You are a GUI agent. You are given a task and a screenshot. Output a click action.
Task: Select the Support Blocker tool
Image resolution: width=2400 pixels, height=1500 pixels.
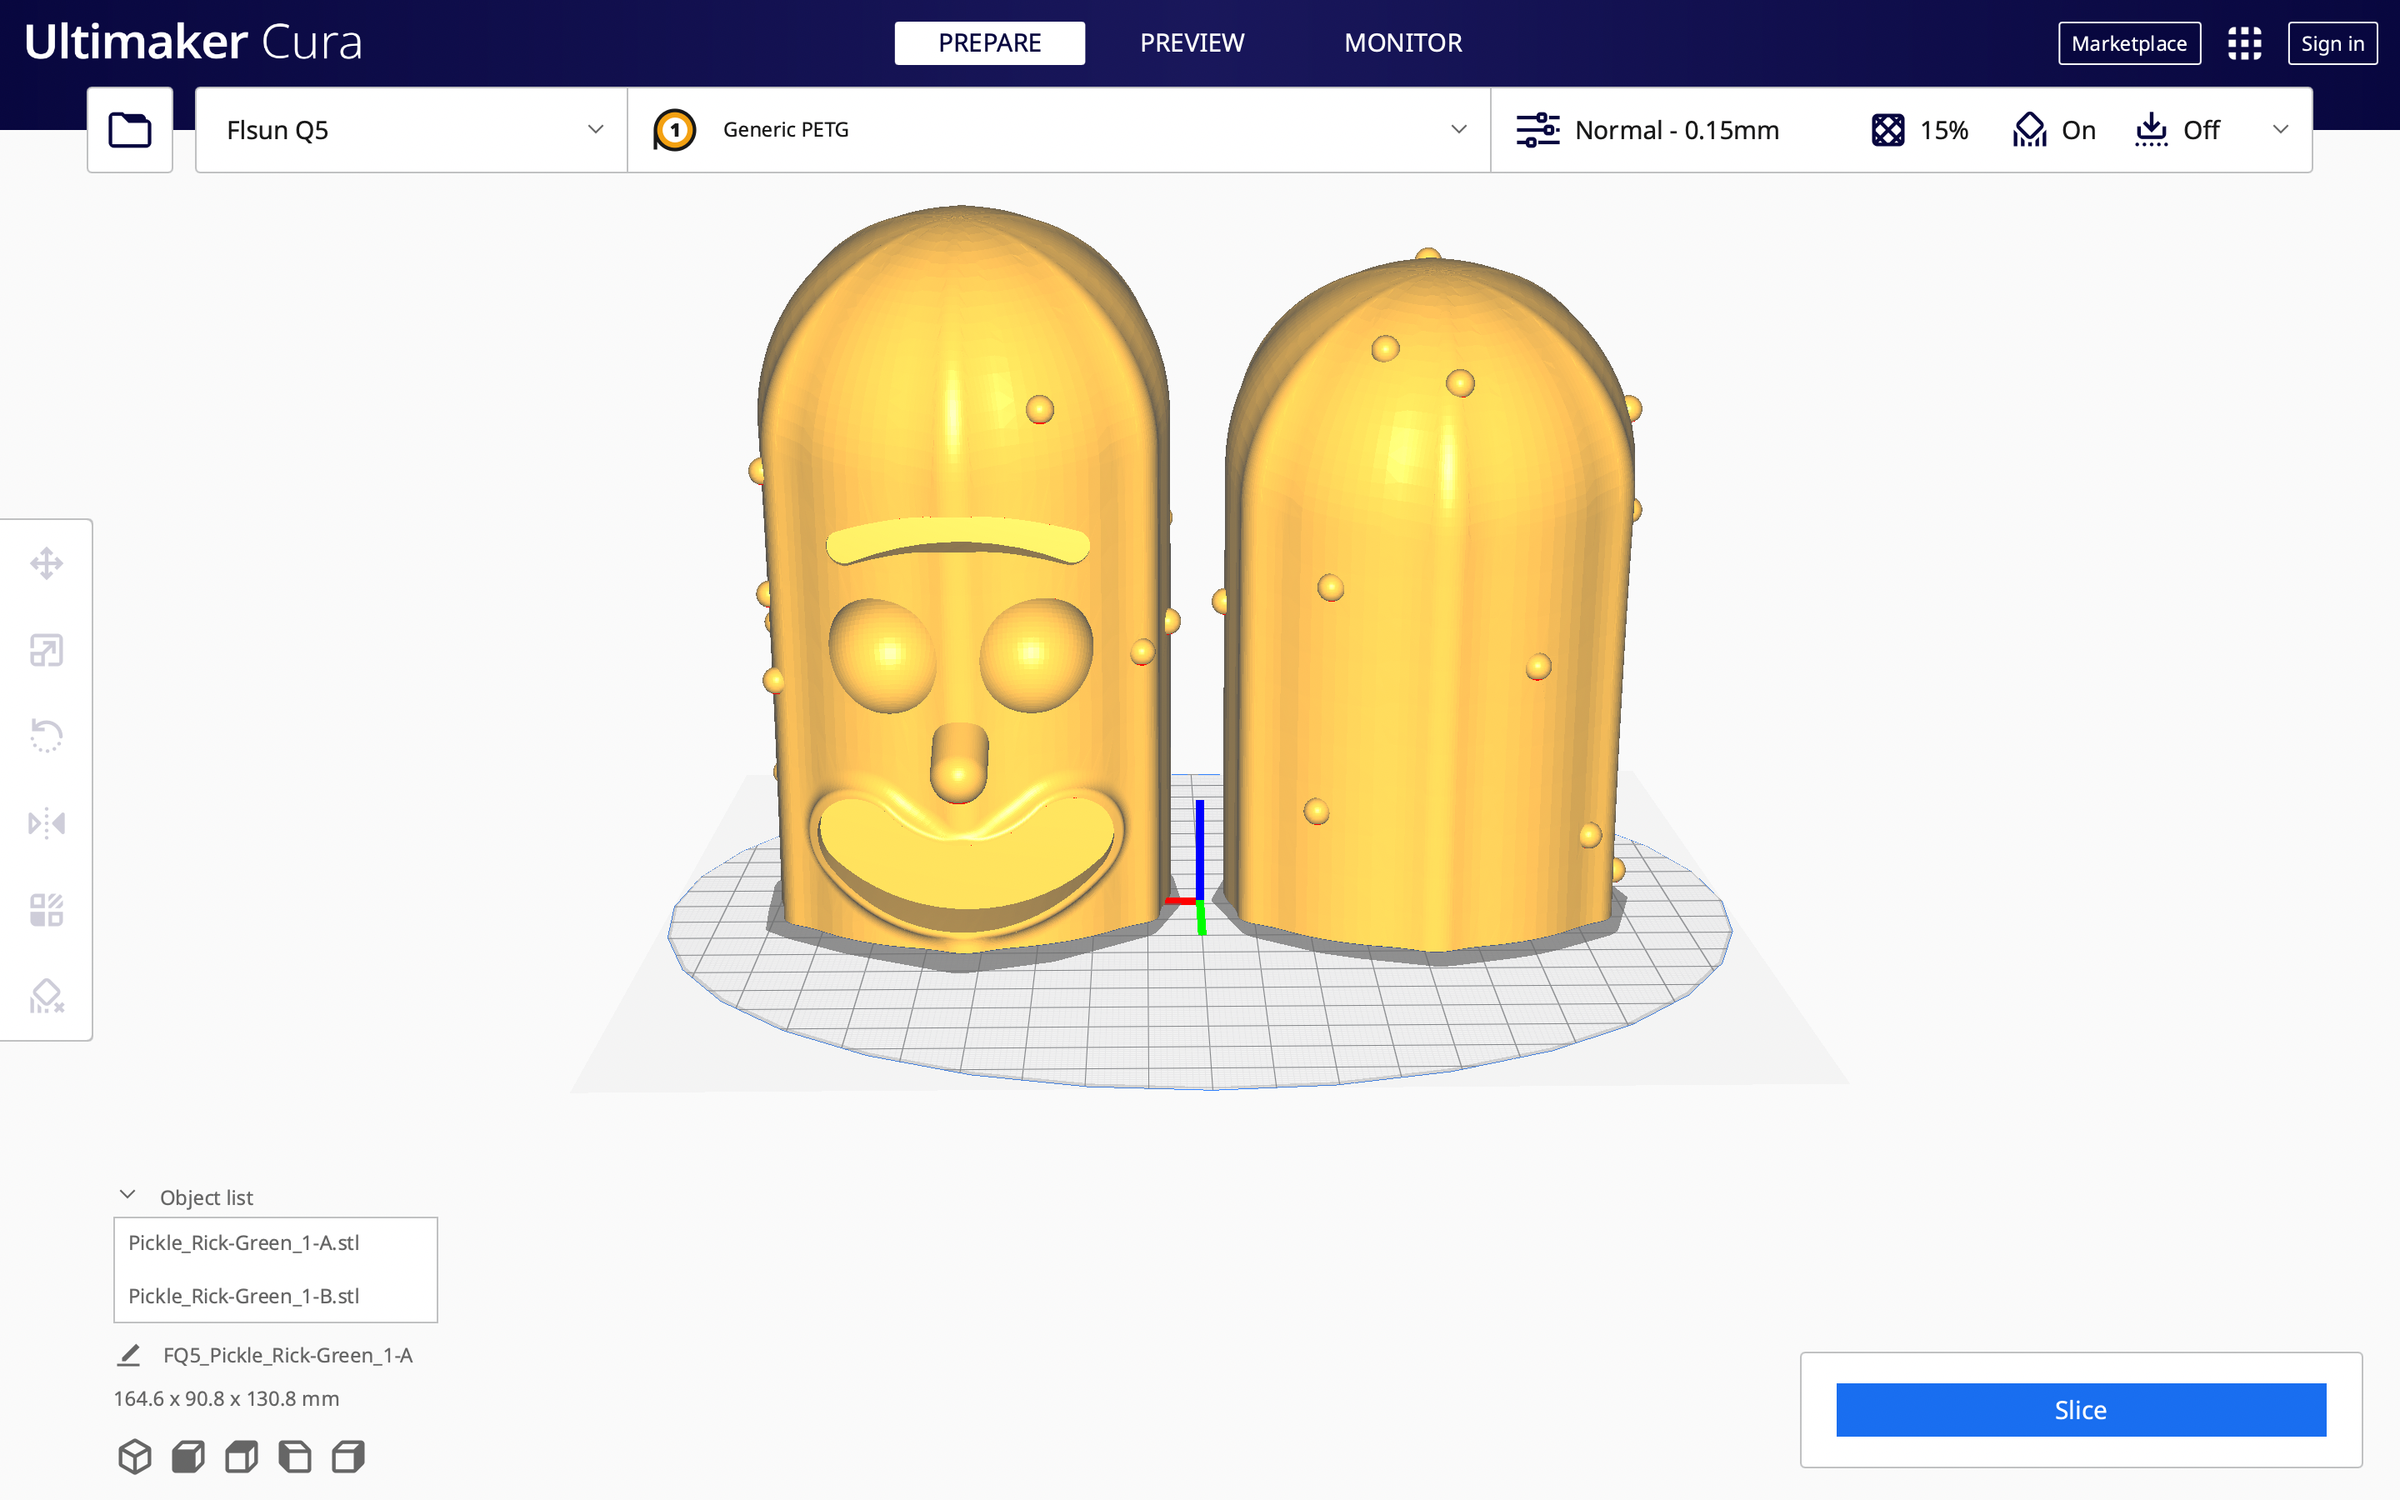coord(46,996)
